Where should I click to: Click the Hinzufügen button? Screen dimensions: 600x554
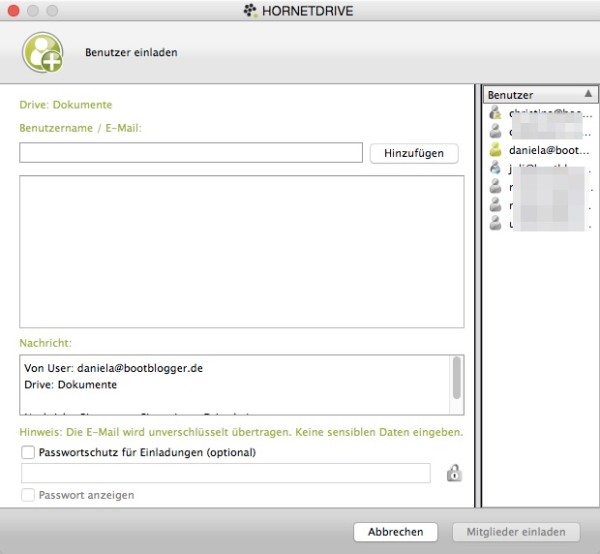click(414, 153)
